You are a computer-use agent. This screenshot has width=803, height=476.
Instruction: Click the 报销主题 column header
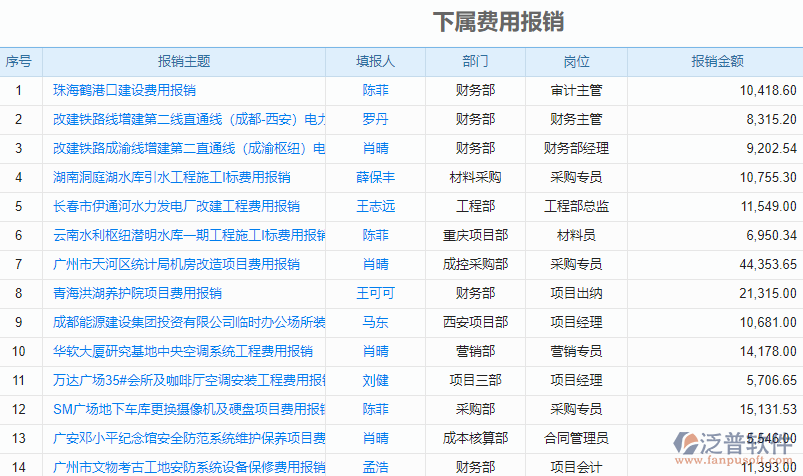[184, 62]
